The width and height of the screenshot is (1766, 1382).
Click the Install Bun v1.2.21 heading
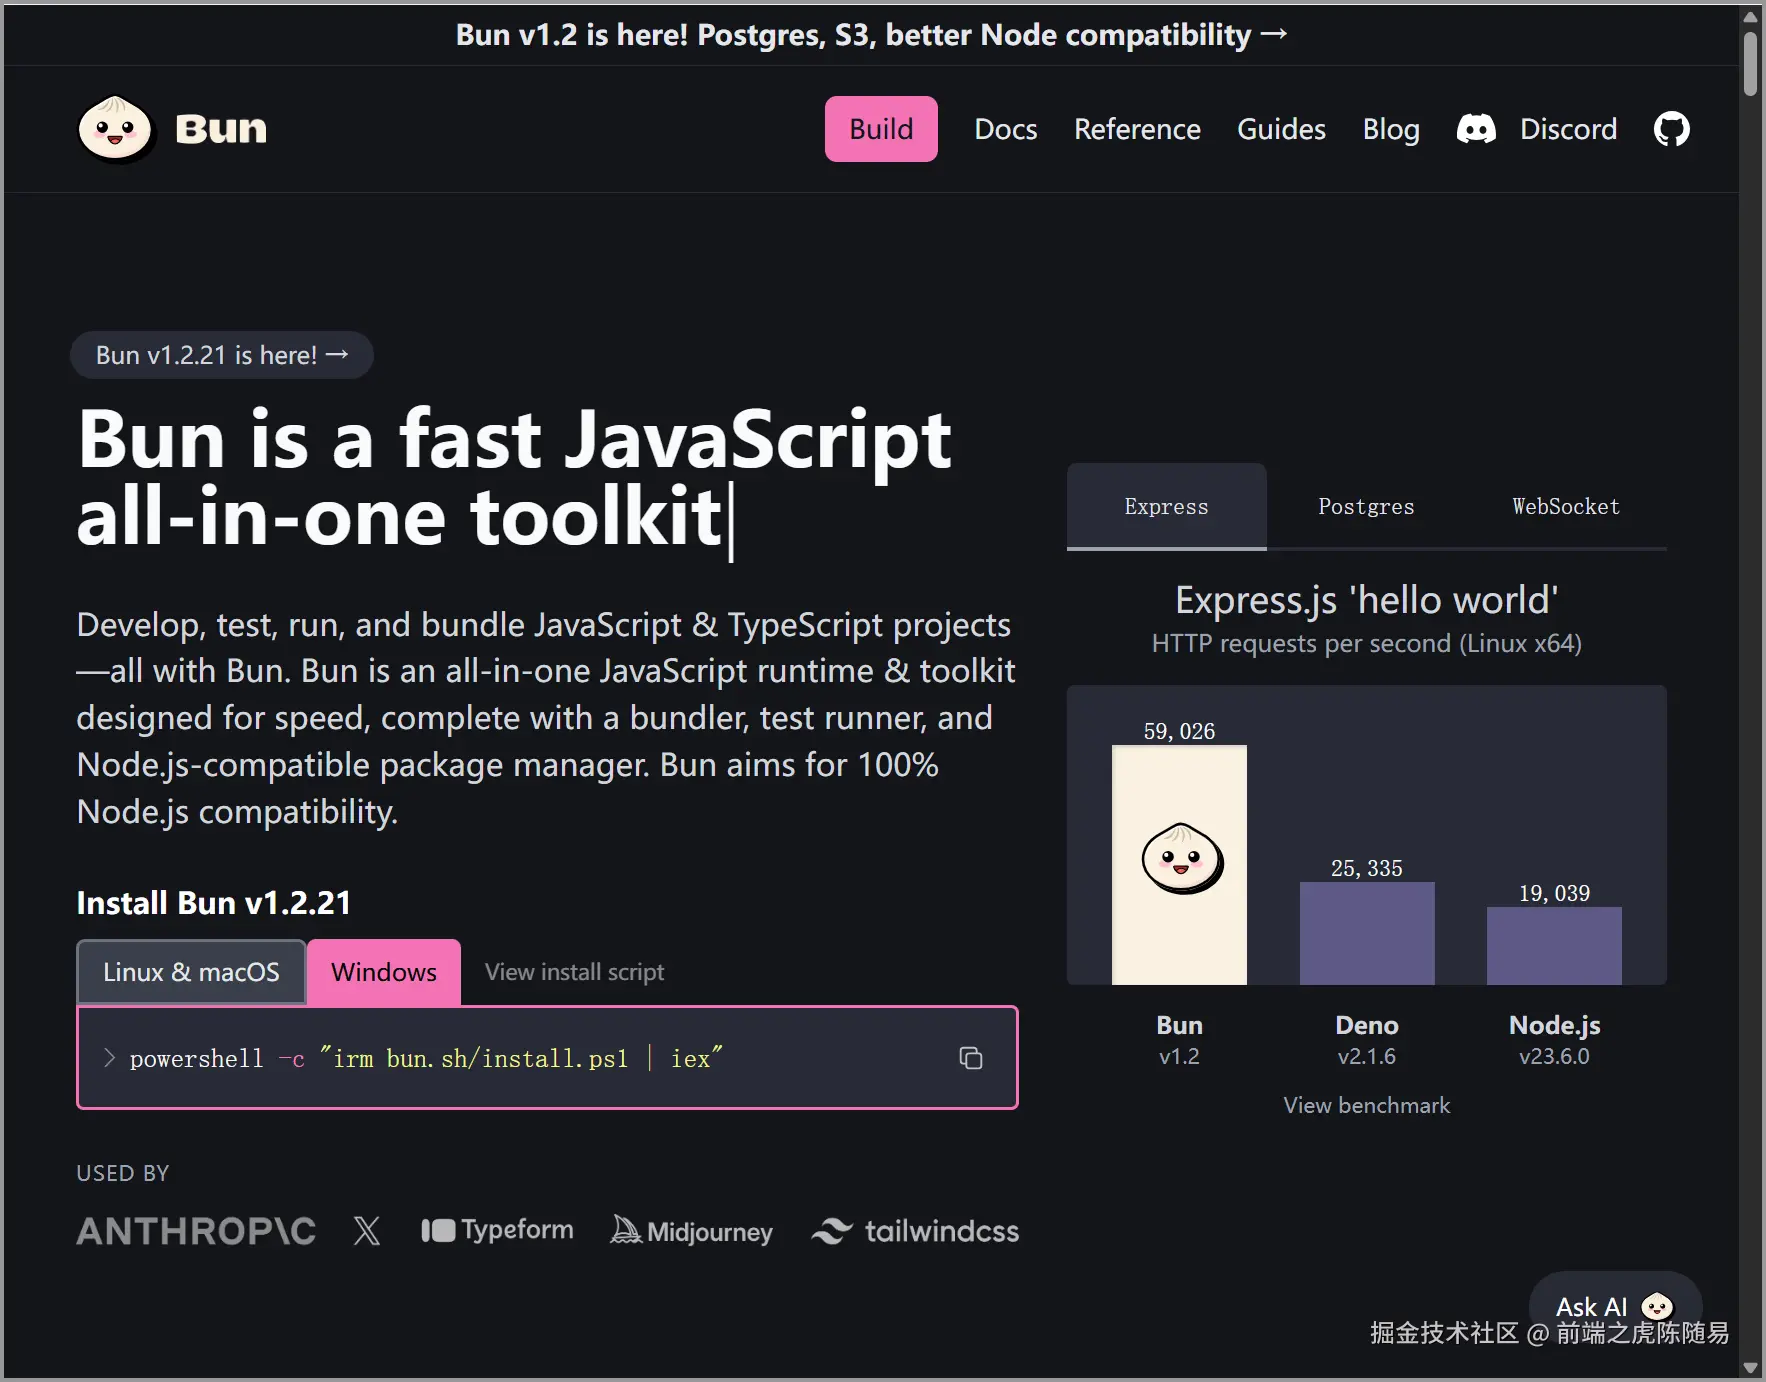click(214, 903)
